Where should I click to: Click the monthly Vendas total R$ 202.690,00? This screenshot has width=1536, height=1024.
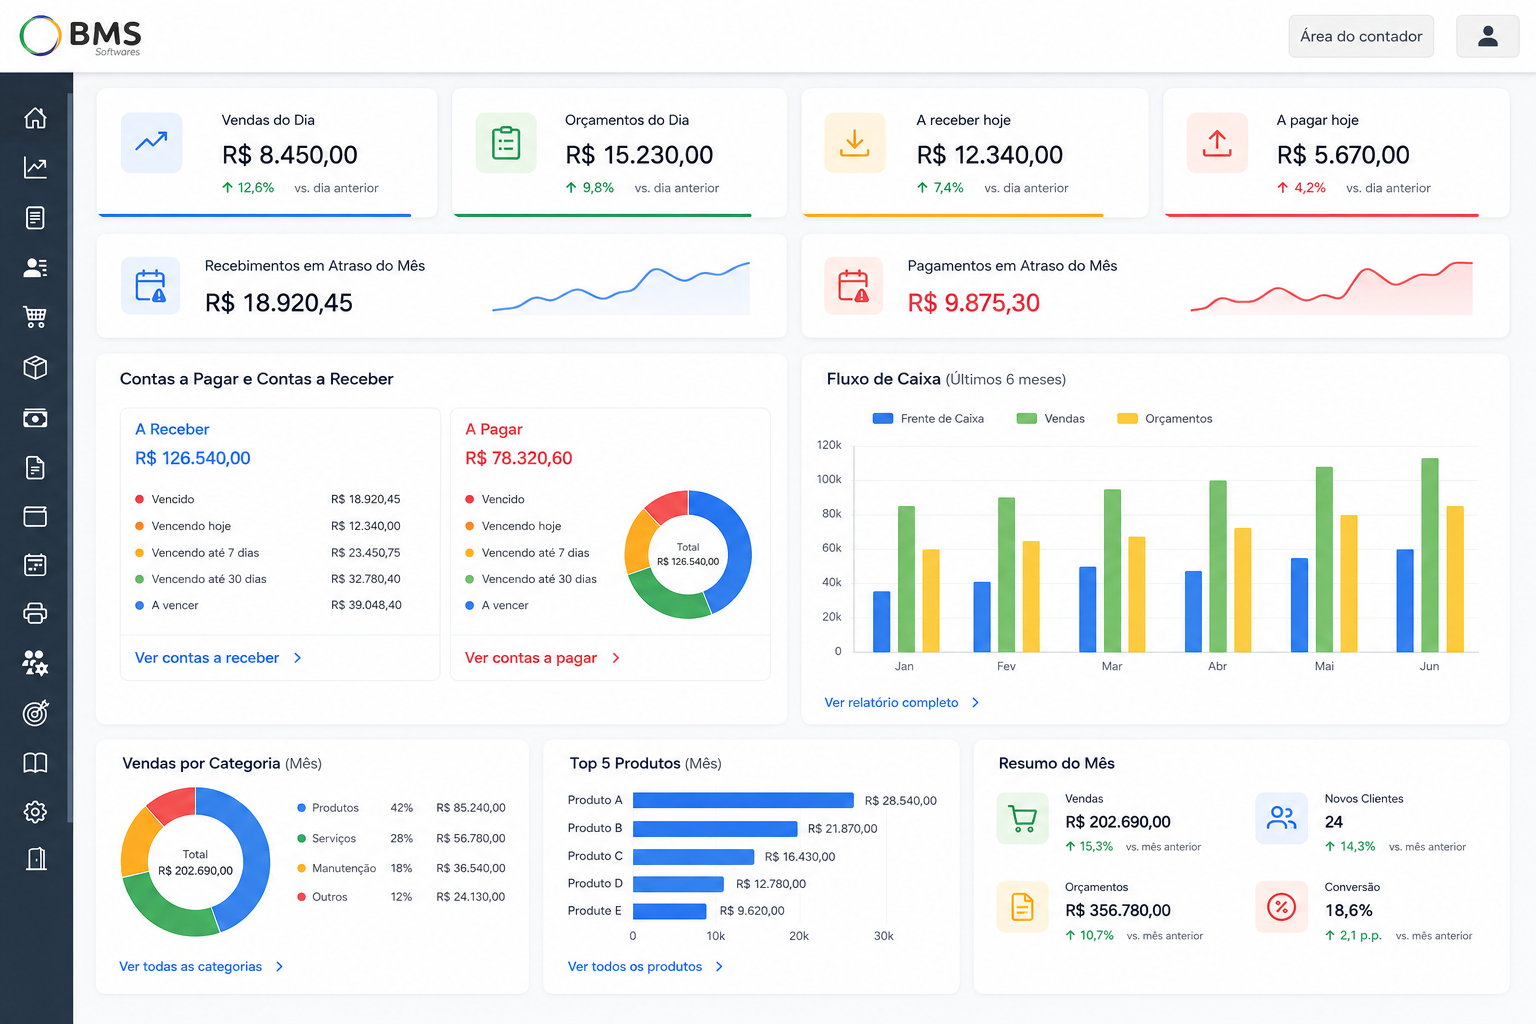click(x=1118, y=822)
